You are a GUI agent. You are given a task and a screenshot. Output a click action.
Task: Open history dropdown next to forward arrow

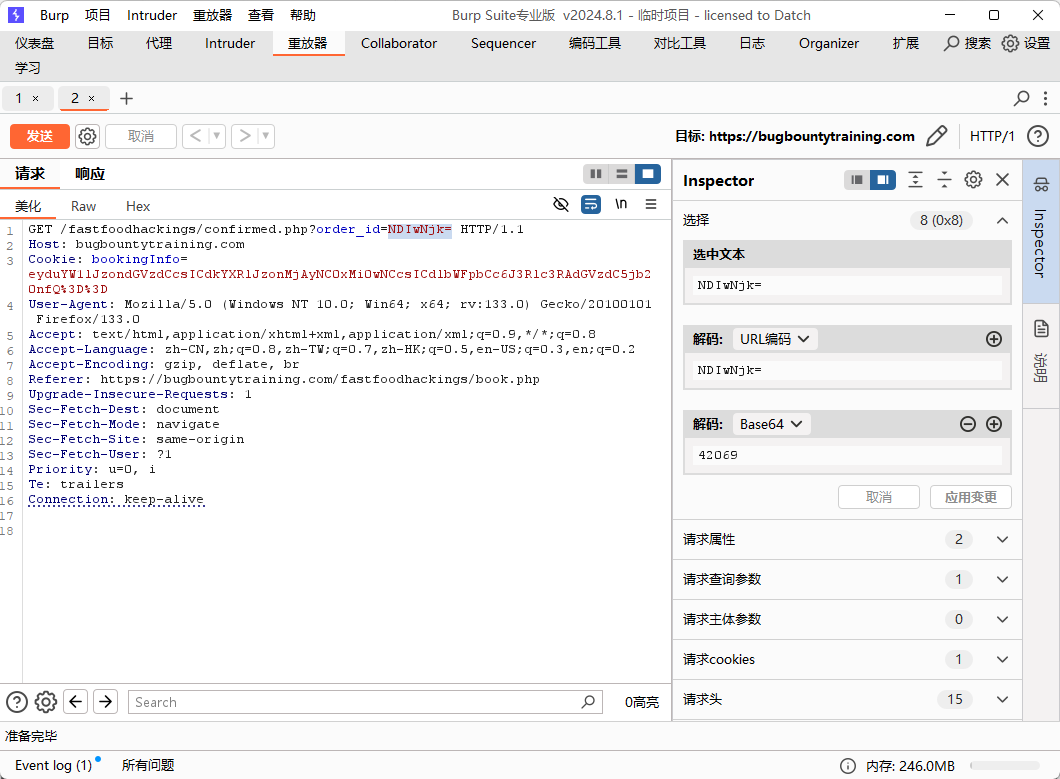(266, 137)
